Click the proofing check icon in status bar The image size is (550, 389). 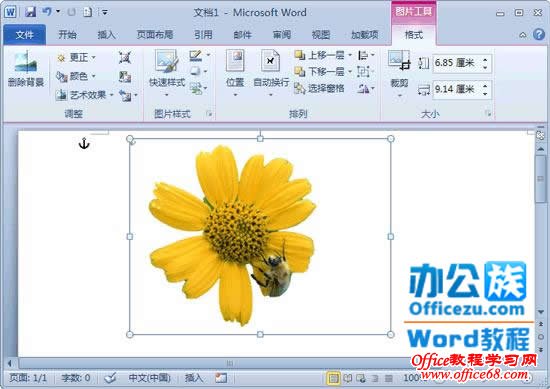coord(110,378)
